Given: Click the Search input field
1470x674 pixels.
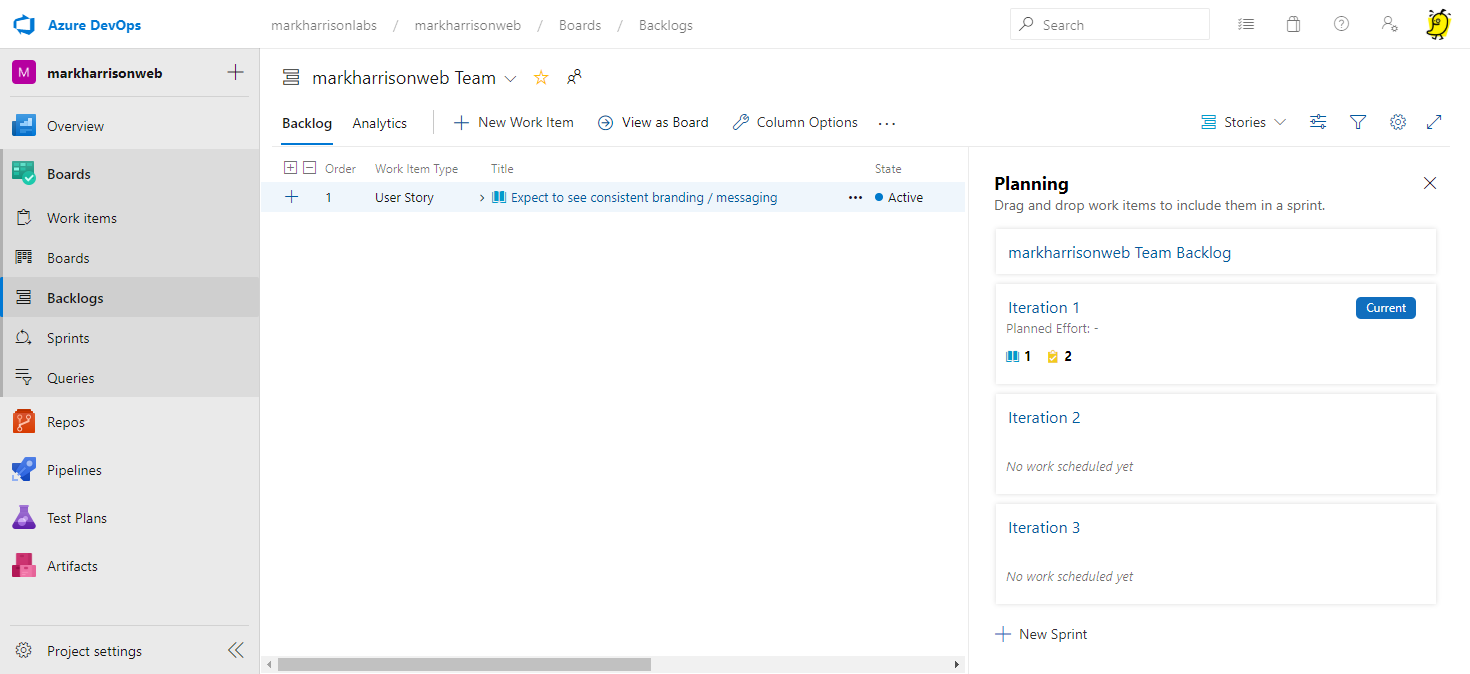Looking at the screenshot, I should point(1110,25).
